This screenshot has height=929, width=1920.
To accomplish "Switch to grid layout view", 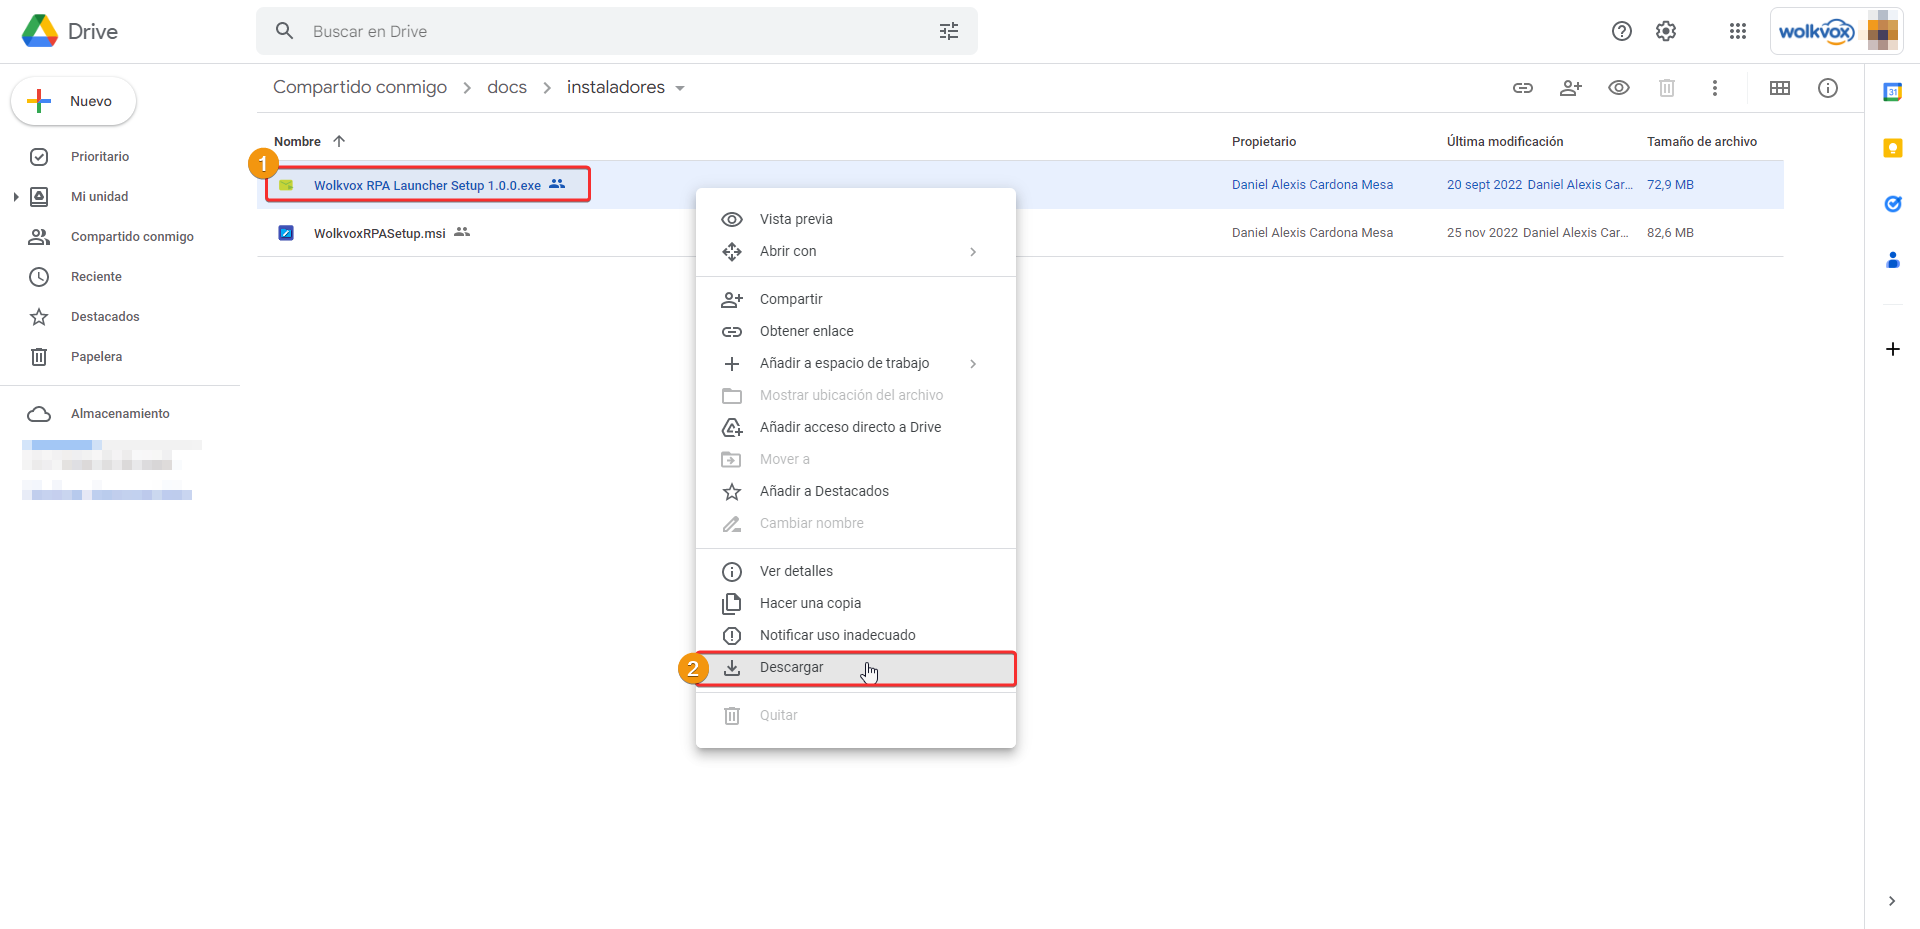I will [x=1780, y=88].
